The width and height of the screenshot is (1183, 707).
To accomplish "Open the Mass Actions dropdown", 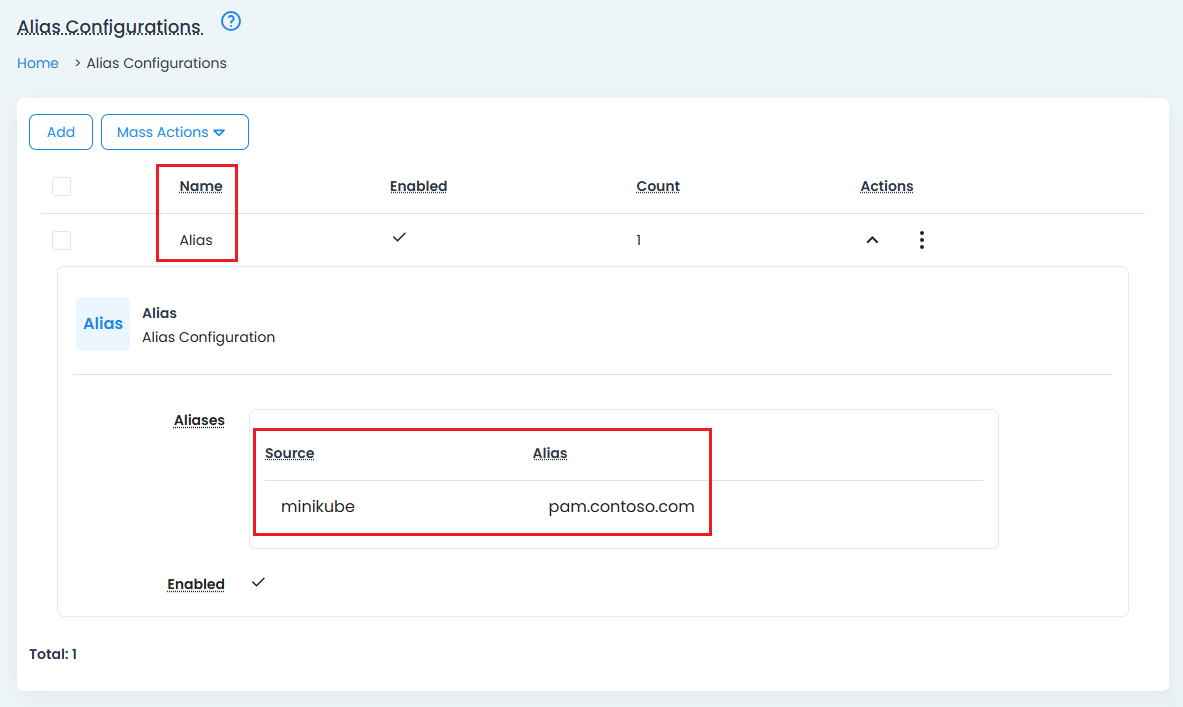I will pyautogui.click(x=175, y=132).
